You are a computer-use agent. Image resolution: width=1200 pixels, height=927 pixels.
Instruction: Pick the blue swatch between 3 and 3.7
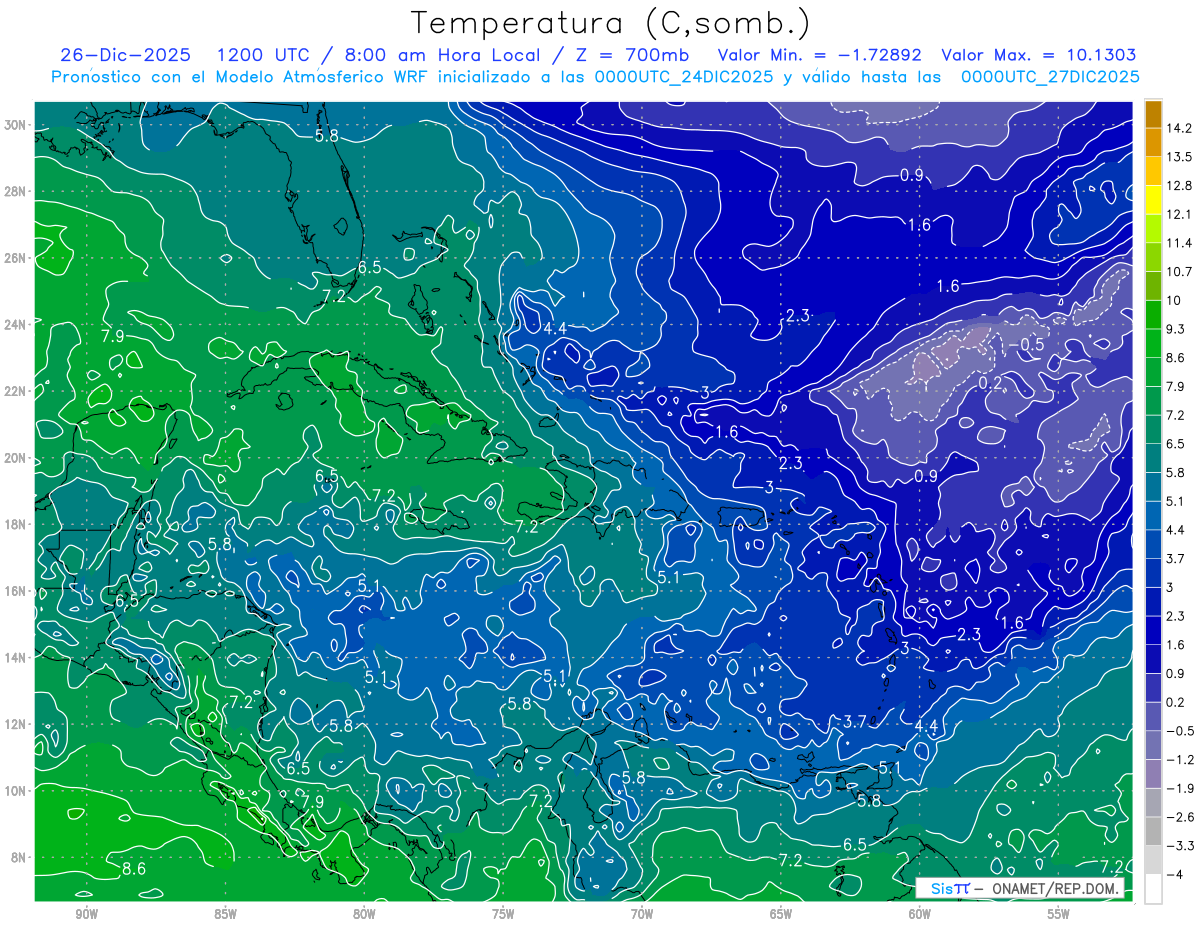click(x=1153, y=573)
